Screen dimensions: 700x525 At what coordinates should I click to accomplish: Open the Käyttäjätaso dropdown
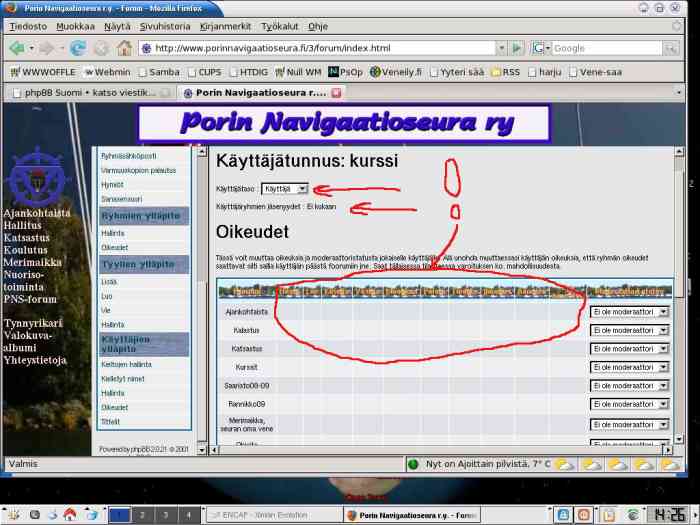[285, 188]
